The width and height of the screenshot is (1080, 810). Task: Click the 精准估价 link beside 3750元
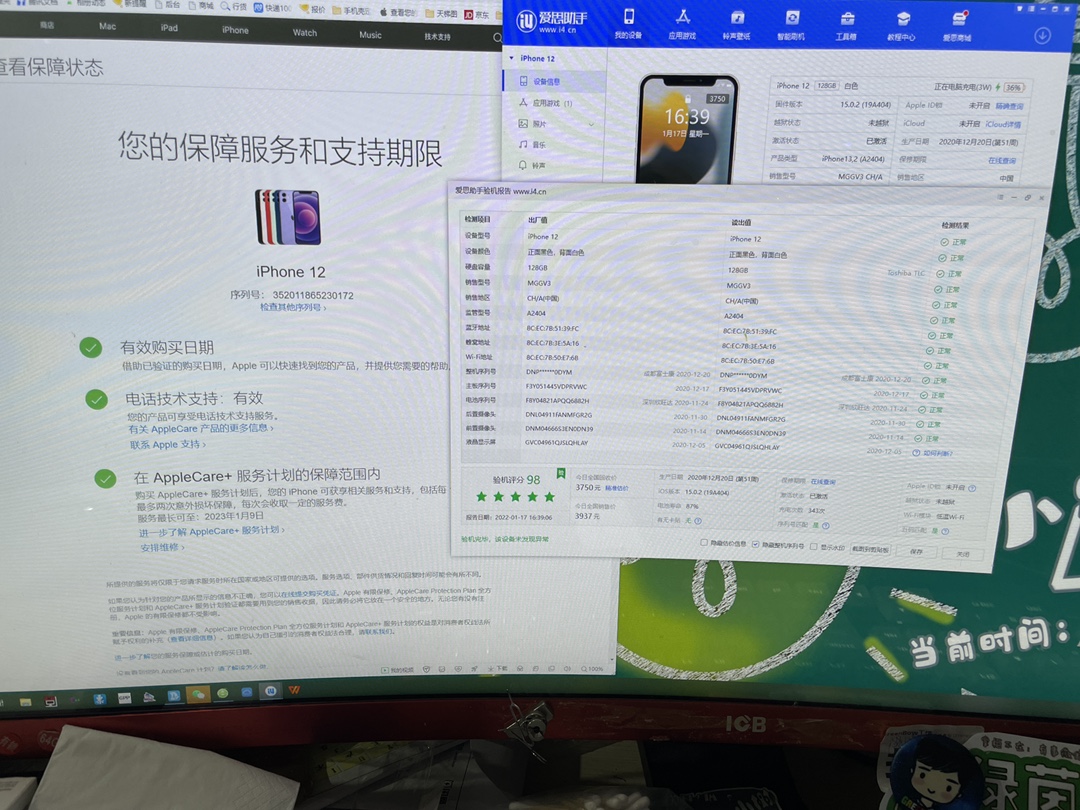616,488
